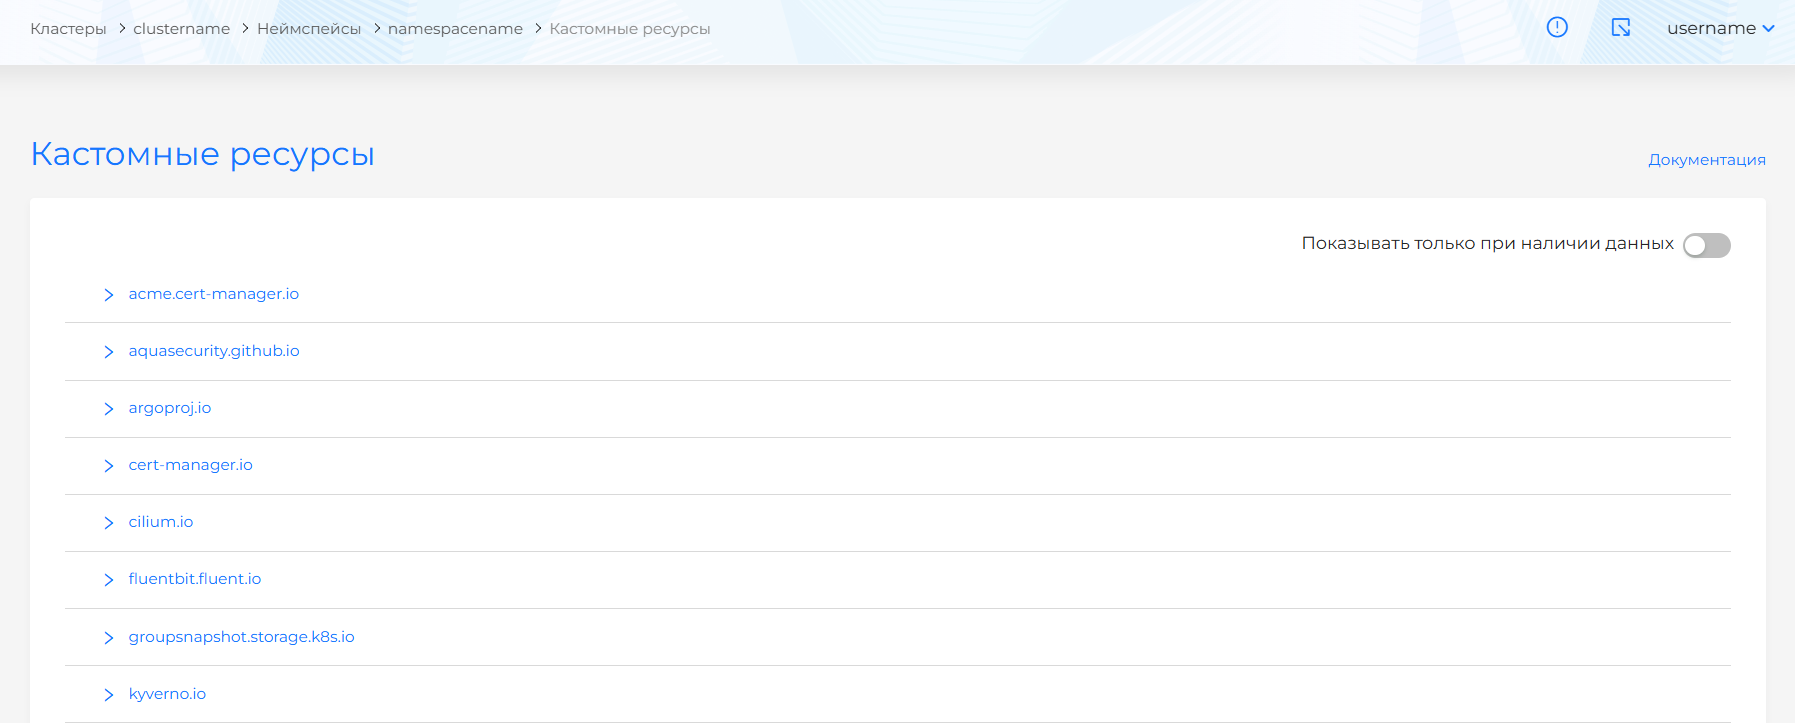Expand fluentbit.fluent.io chevron arrow
The image size is (1795, 723).
[x=109, y=580]
